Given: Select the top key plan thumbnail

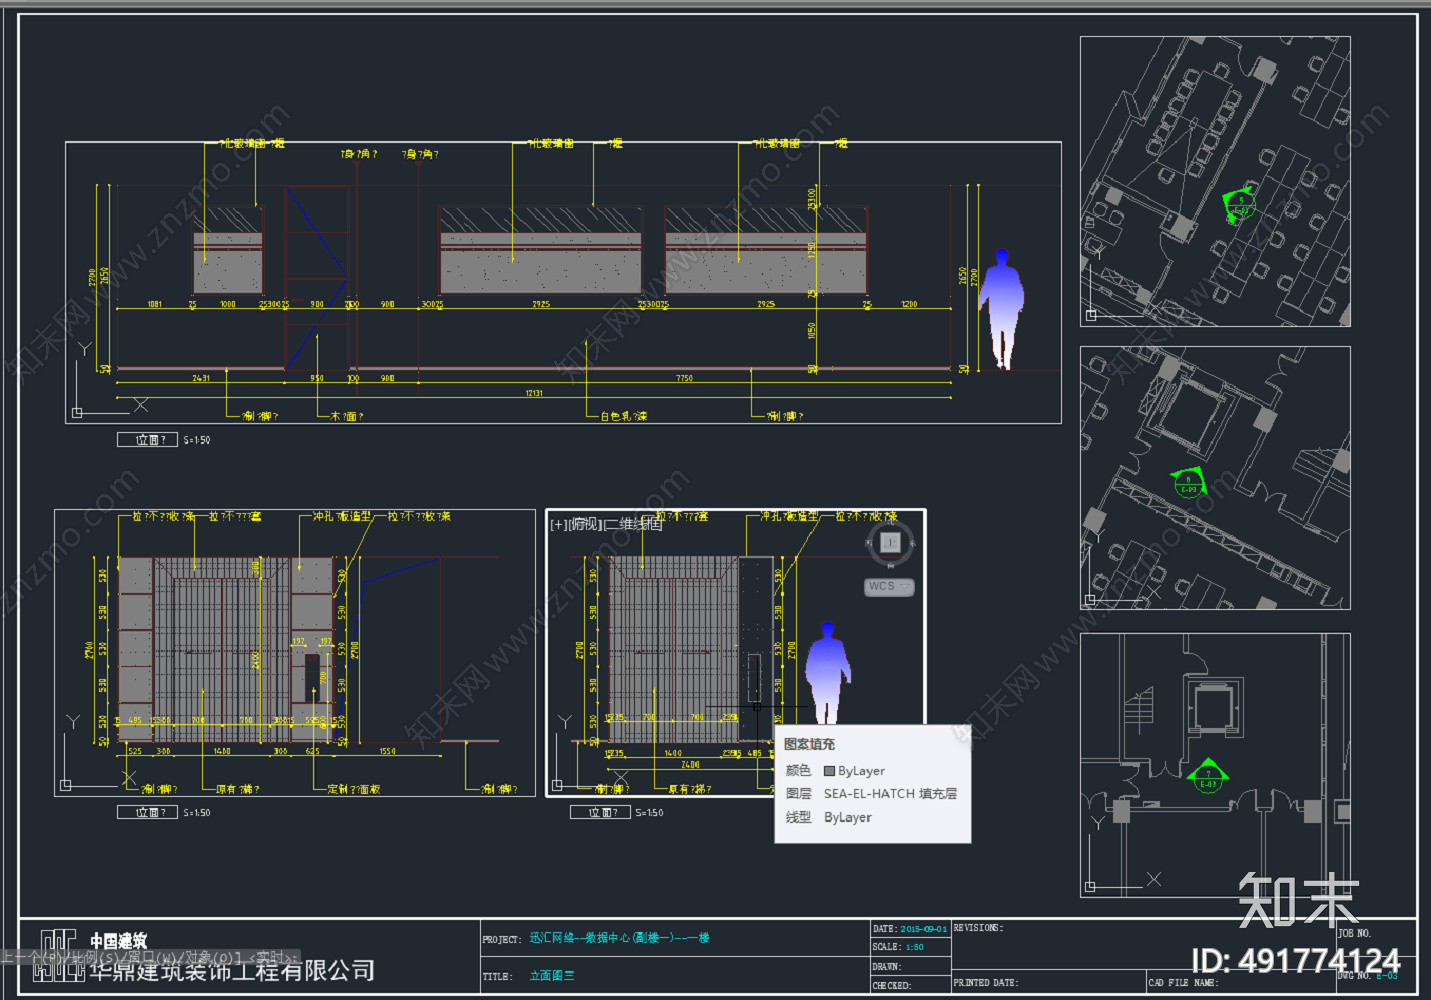Looking at the screenshot, I should tap(1215, 181).
